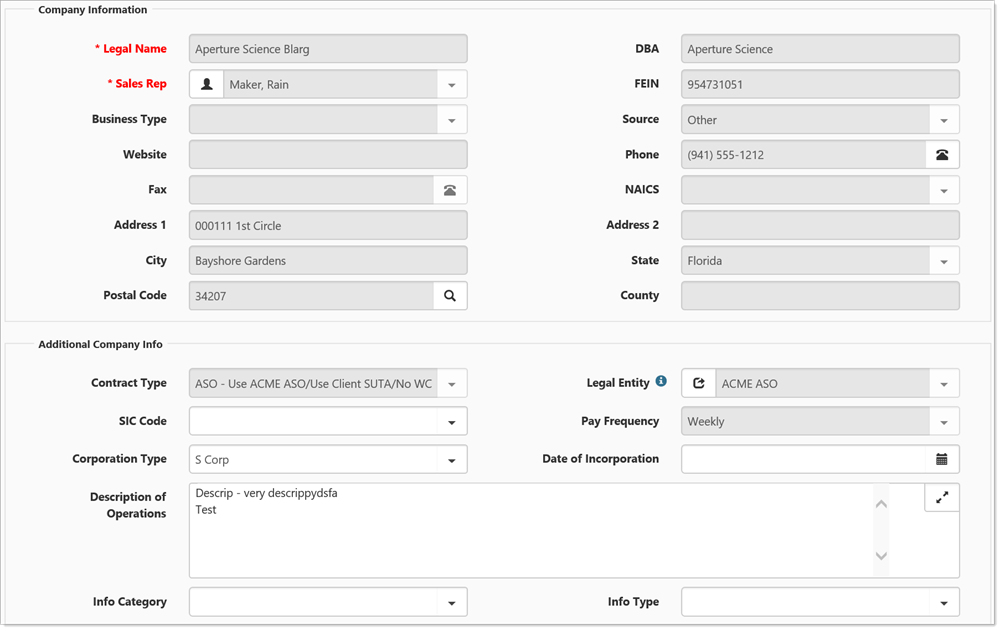Open the Info Type dropdown list
This screenshot has height=630, width=1000.
tap(943, 602)
